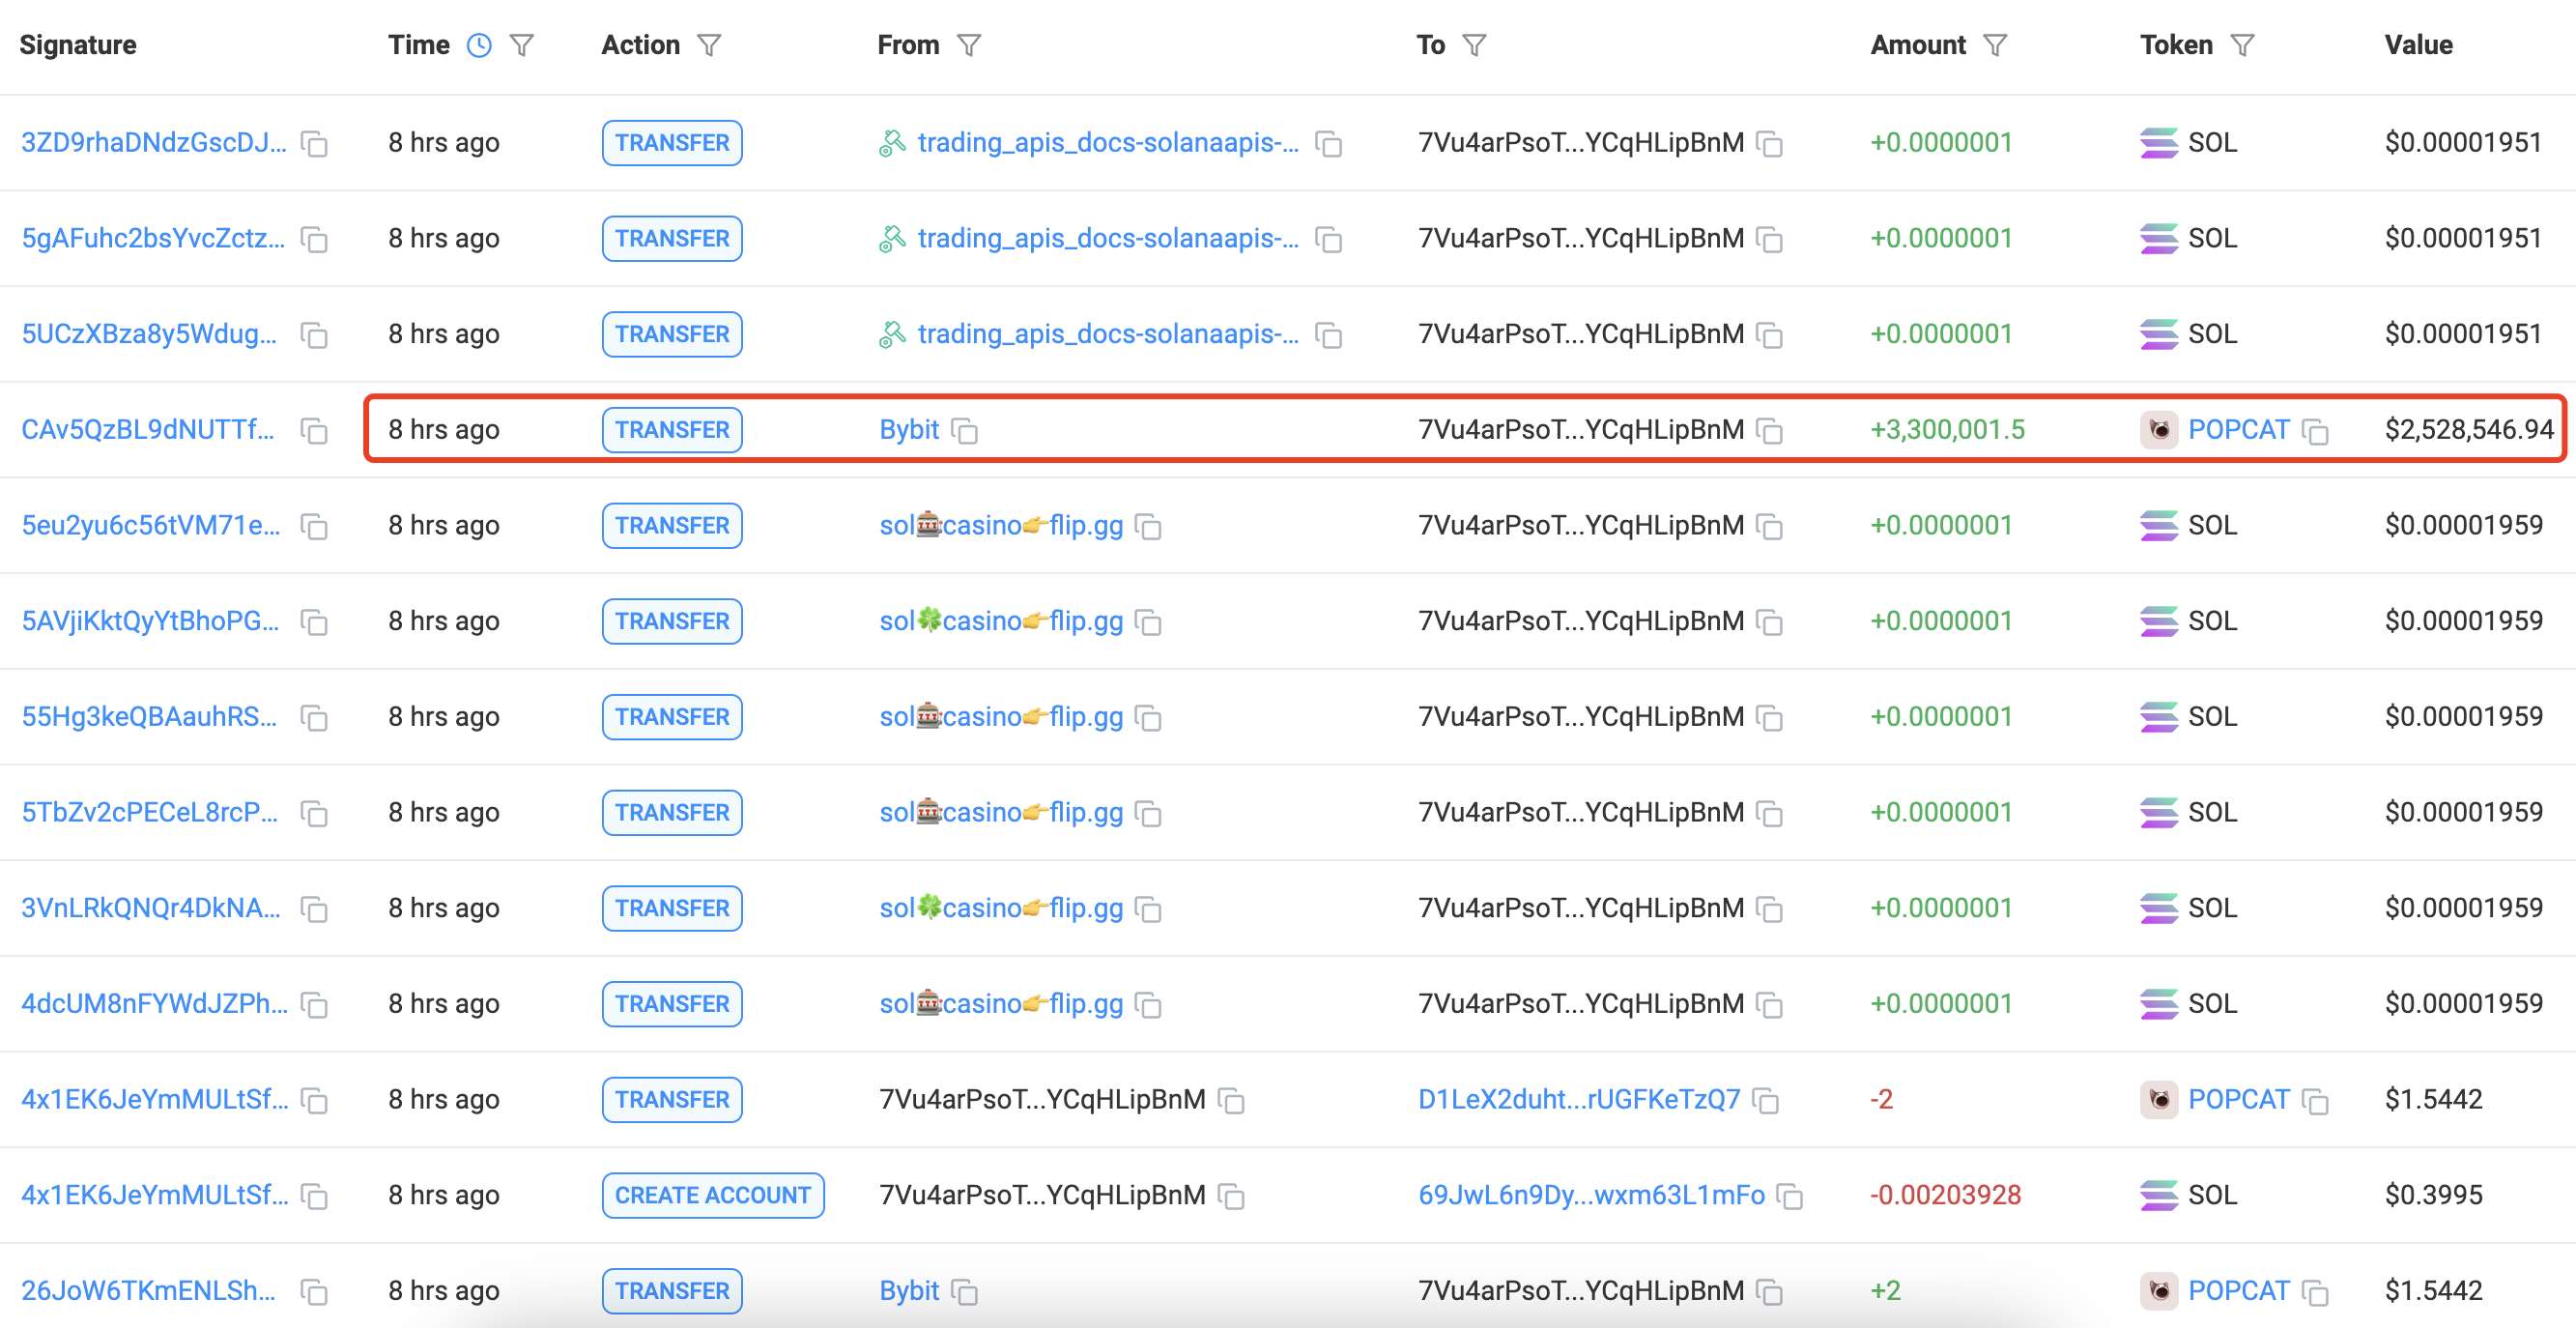Select amount +3,300,001.5
The height and width of the screenshot is (1328, 2576).
[x=1947, y=430]
